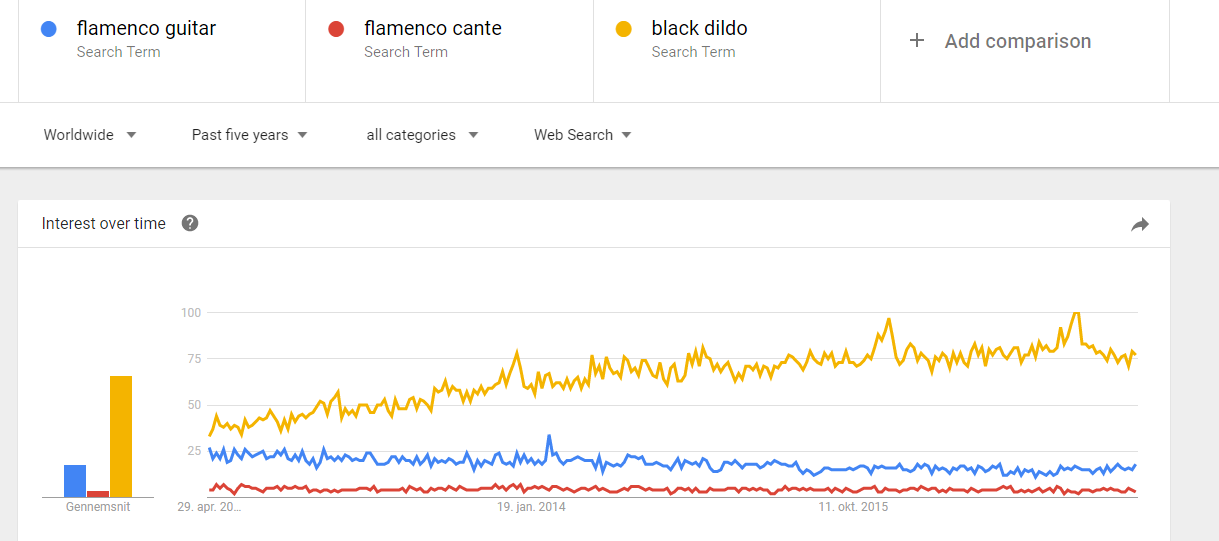This screenshot has height=541, width=1219.
Task: Click the red average bar in chart
Action: 98,493
